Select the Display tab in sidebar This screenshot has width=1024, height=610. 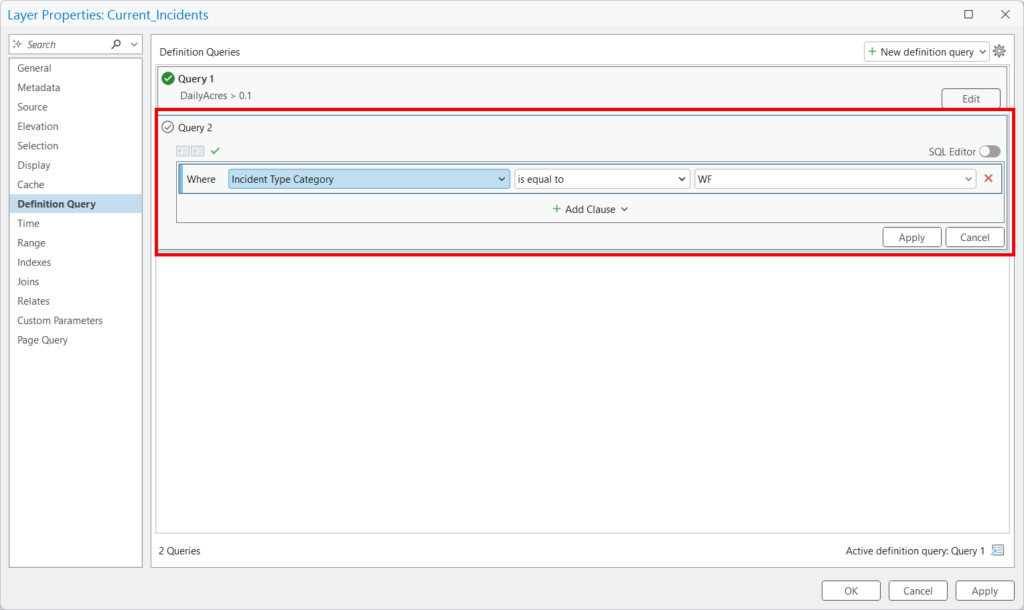(x=34, y=165)
